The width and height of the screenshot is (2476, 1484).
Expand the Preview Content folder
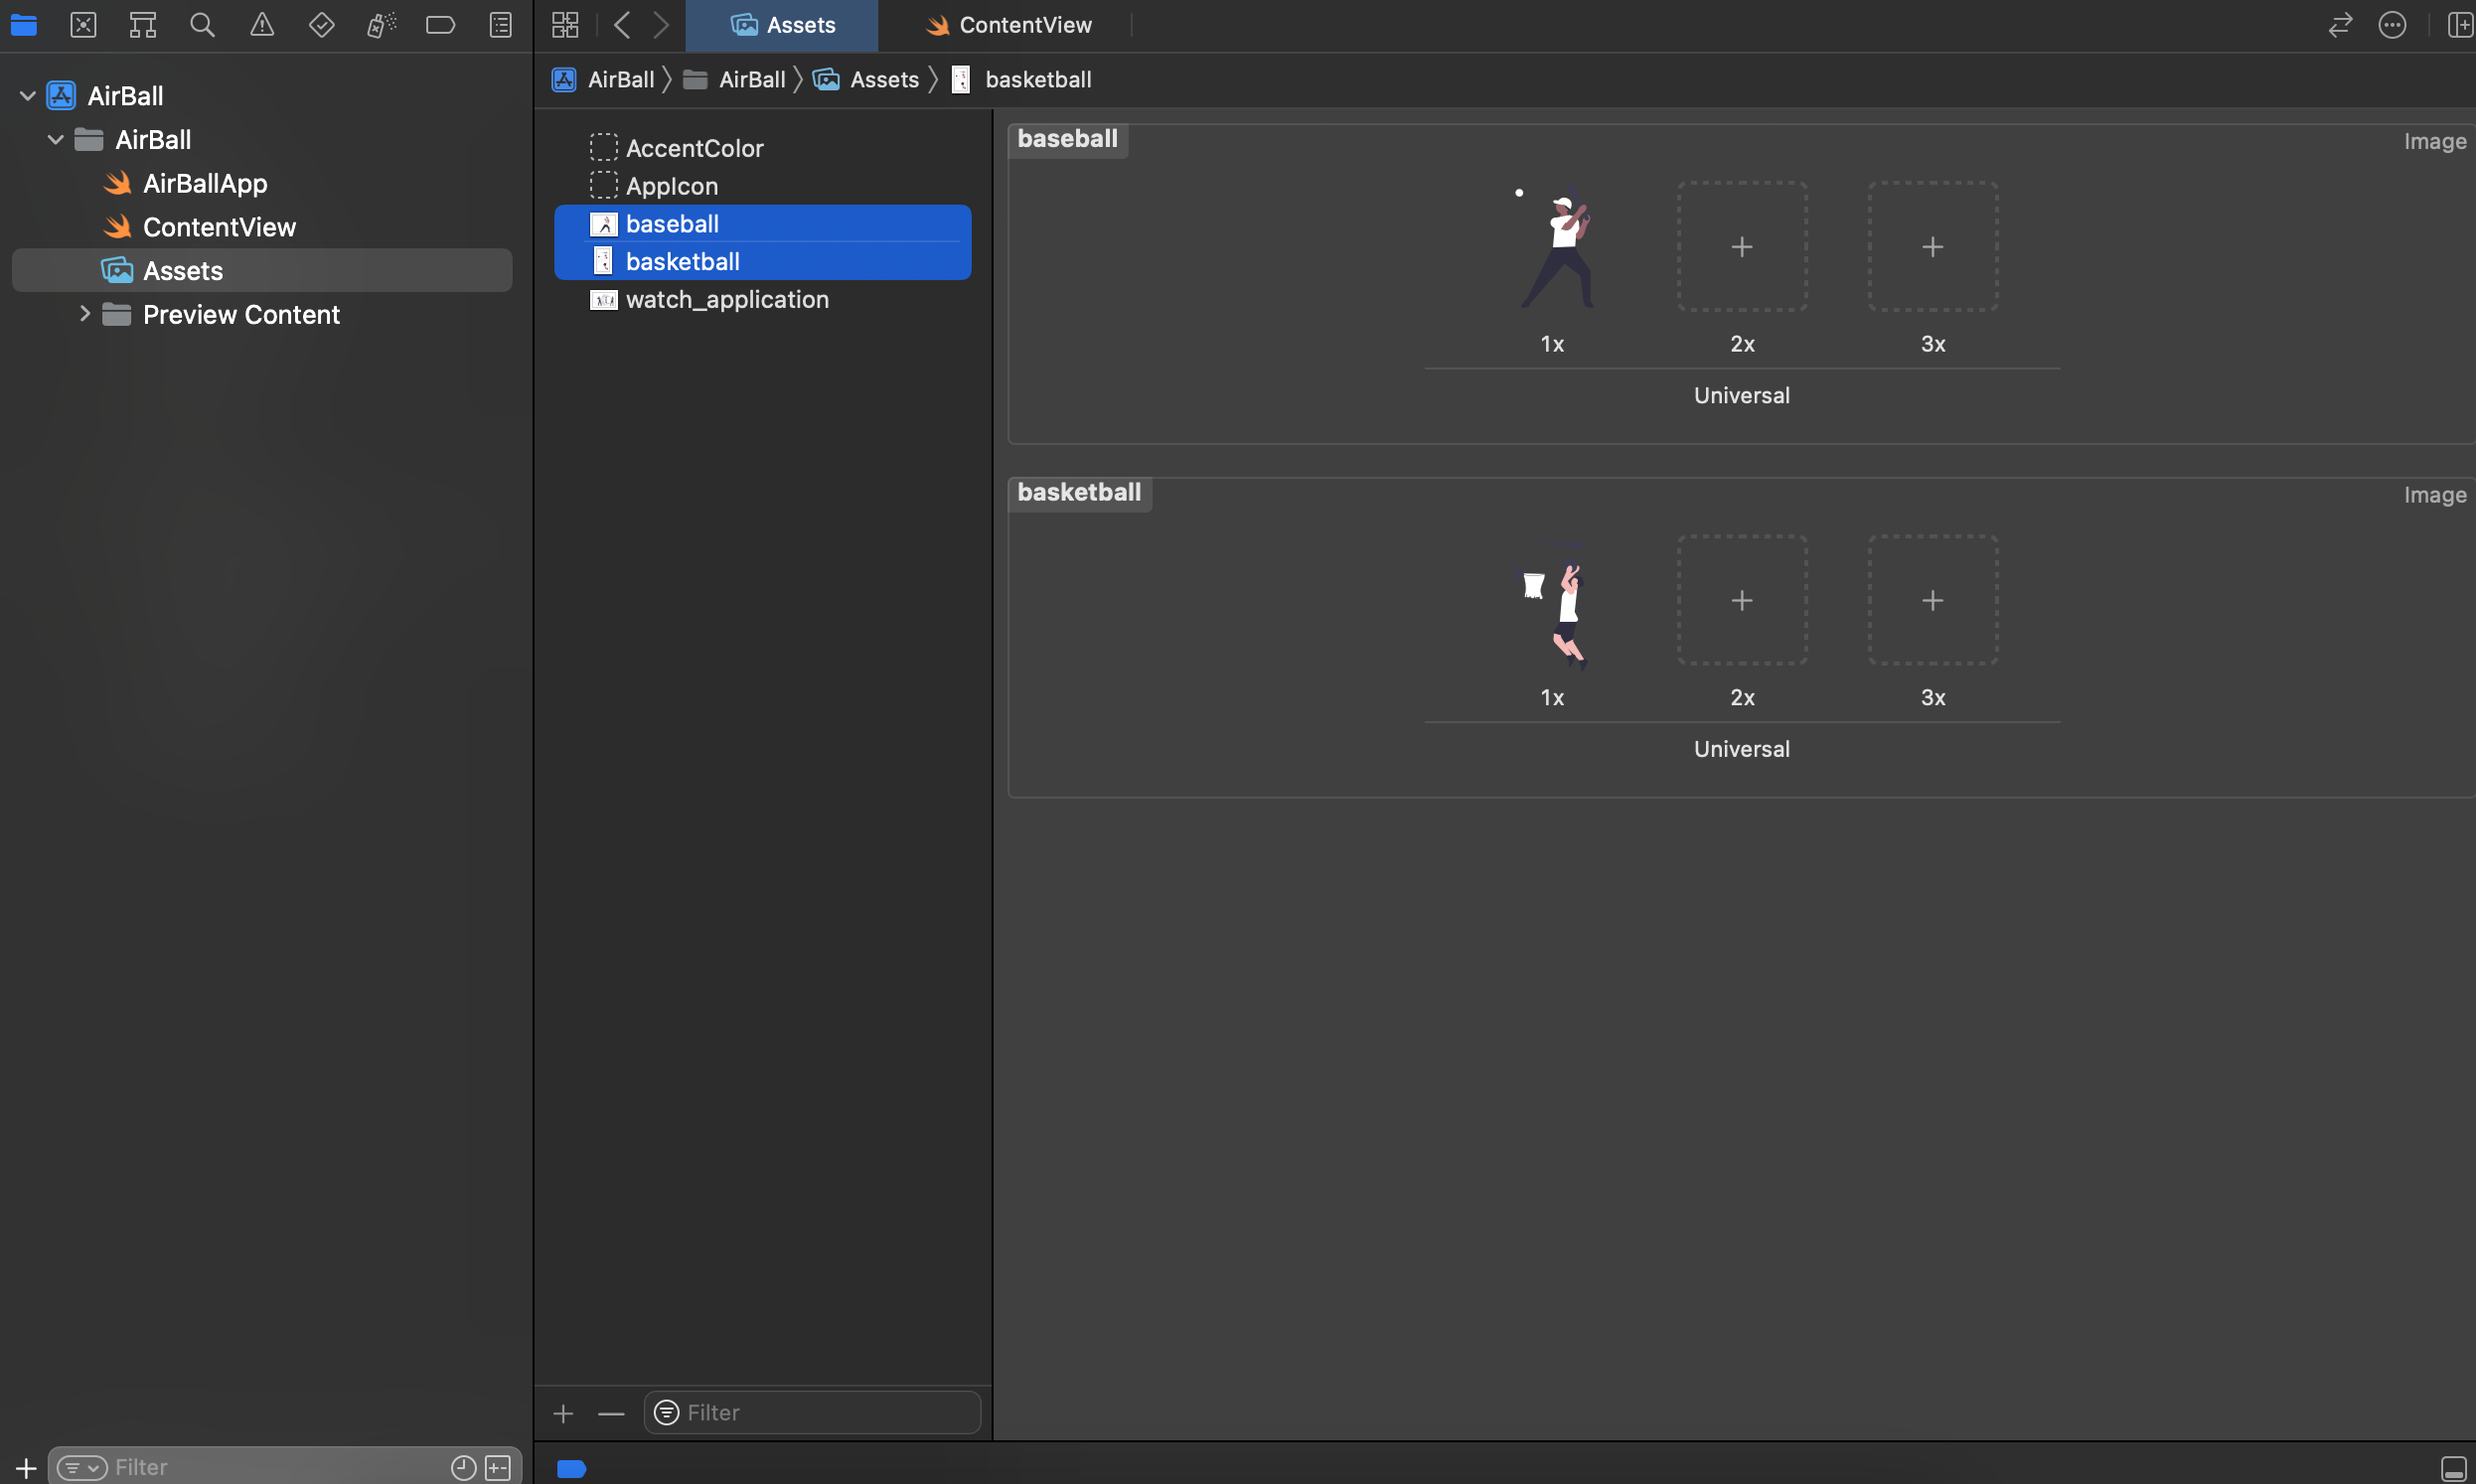tap(85, 314)
